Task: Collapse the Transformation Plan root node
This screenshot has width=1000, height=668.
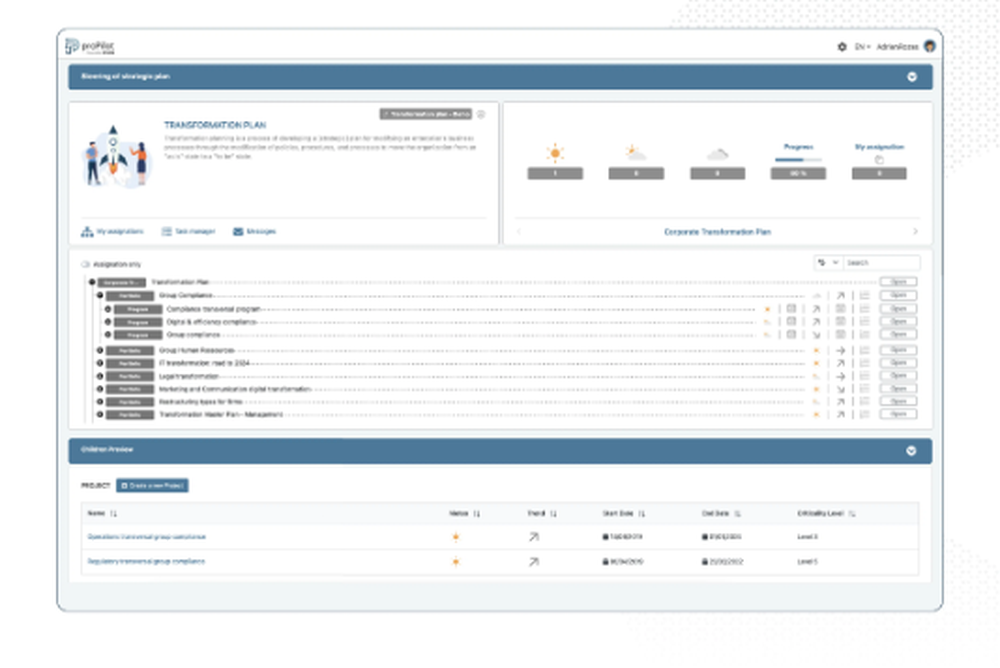Action: (92, 282)
